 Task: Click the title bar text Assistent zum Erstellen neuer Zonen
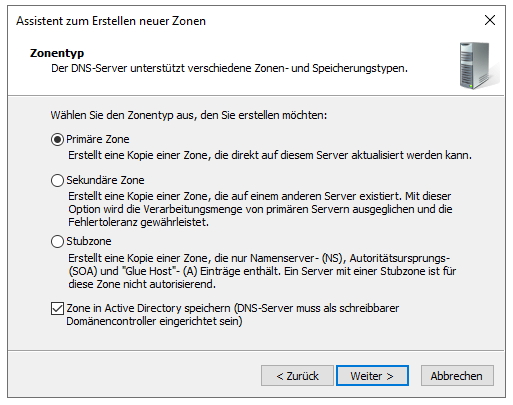click(x=111, y=21)
